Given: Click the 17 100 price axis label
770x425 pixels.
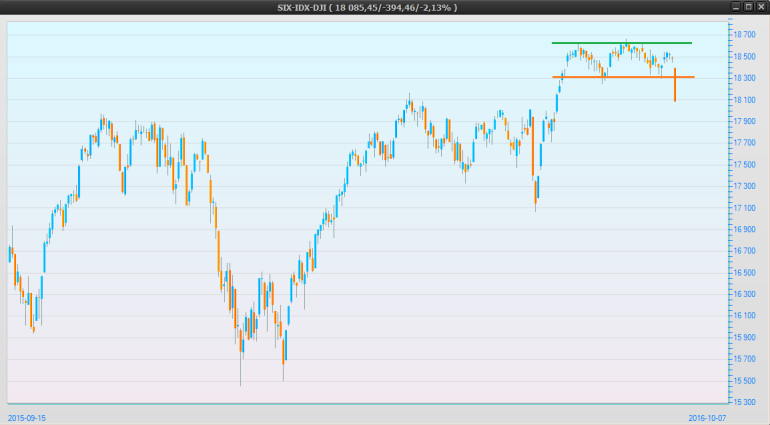Looking at the screenshot, I should [744, 208].
